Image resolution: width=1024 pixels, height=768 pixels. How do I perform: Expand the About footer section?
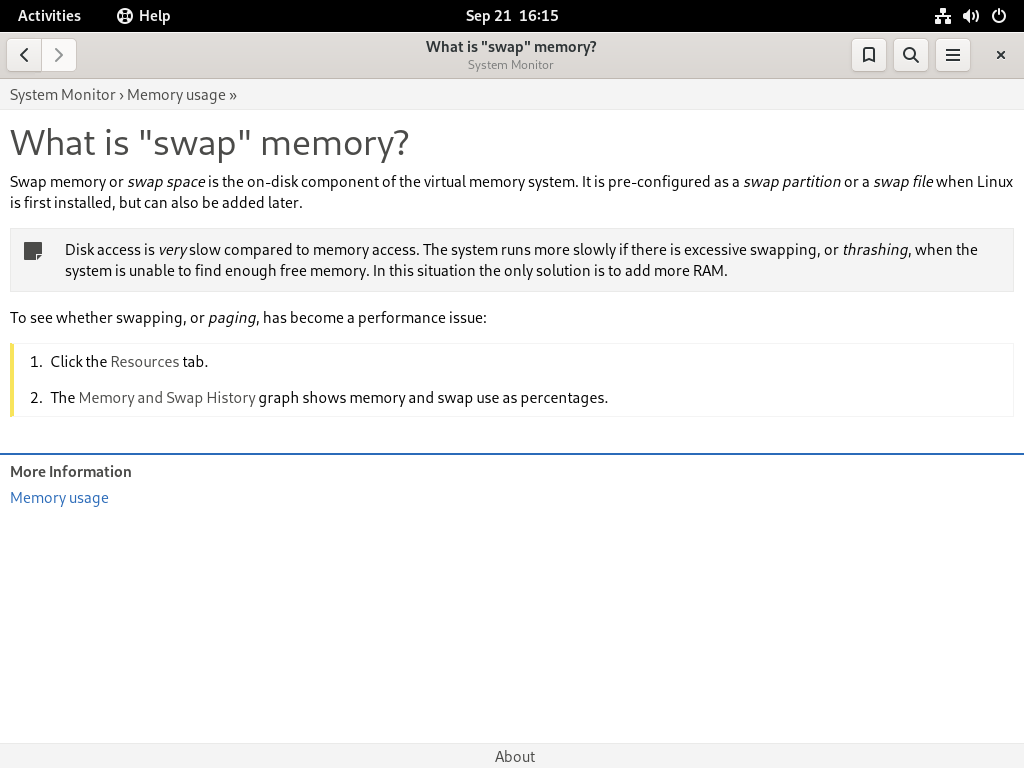515,756
